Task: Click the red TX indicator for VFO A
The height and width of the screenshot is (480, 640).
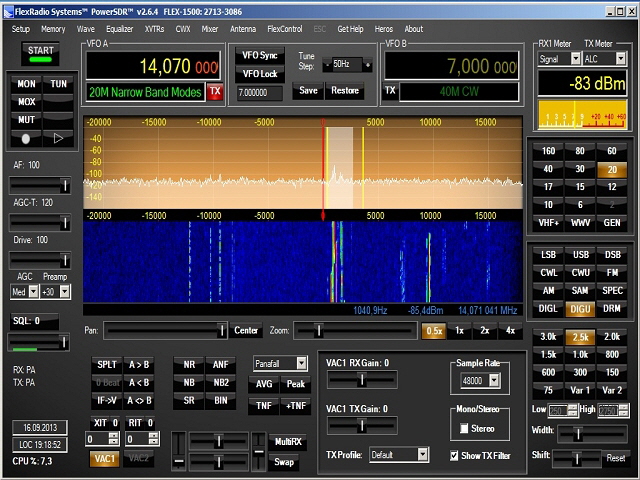Action: [x=215, y=92]
